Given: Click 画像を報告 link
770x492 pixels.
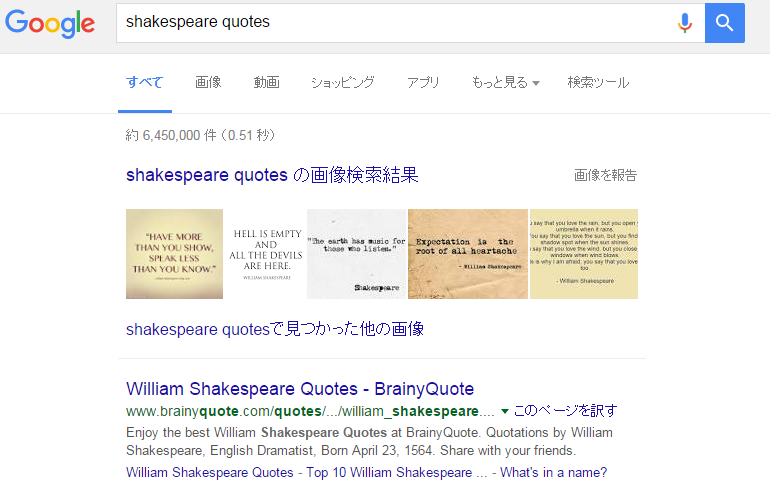Looking at the screenshot, I should pos(605,175).
